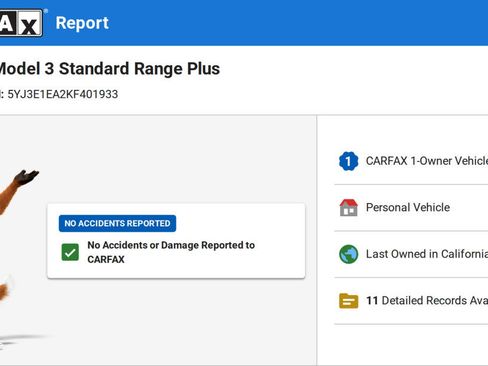Image resolution: width=488 pixels, height=366 pixels.
Task: Click the green checkmark box icon
Action: (x=70, y=252)
